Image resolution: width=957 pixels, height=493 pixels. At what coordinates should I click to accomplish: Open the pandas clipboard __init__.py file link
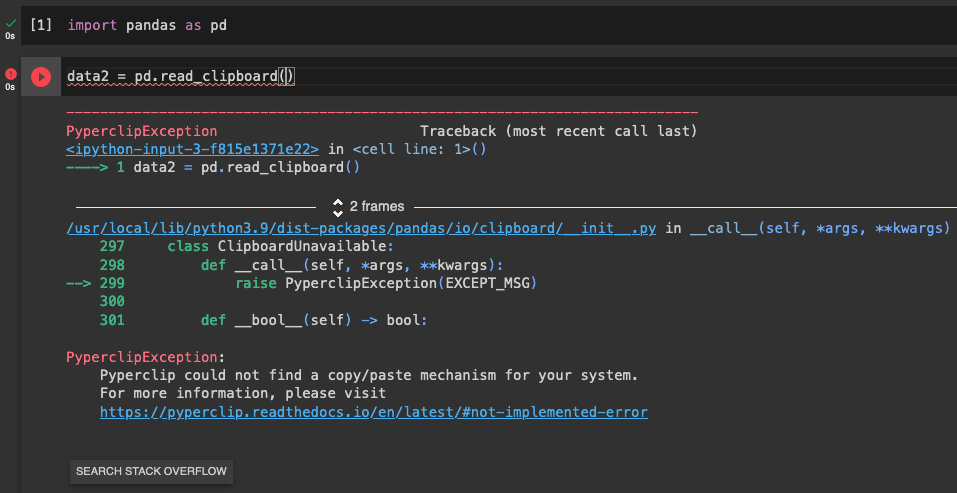coord(361,228)
